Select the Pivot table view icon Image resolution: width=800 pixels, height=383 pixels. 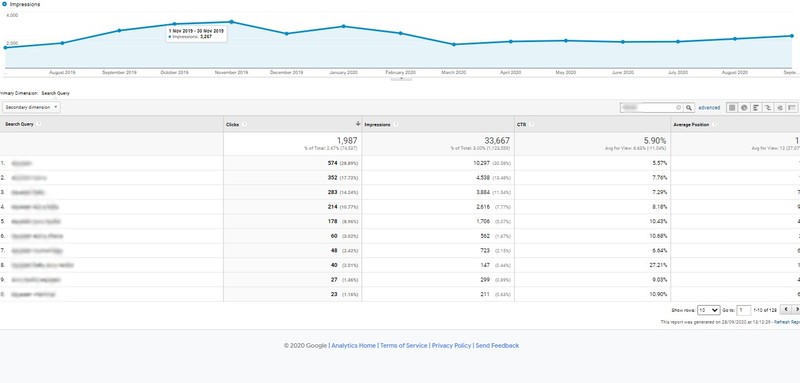(x=792, y=108)
